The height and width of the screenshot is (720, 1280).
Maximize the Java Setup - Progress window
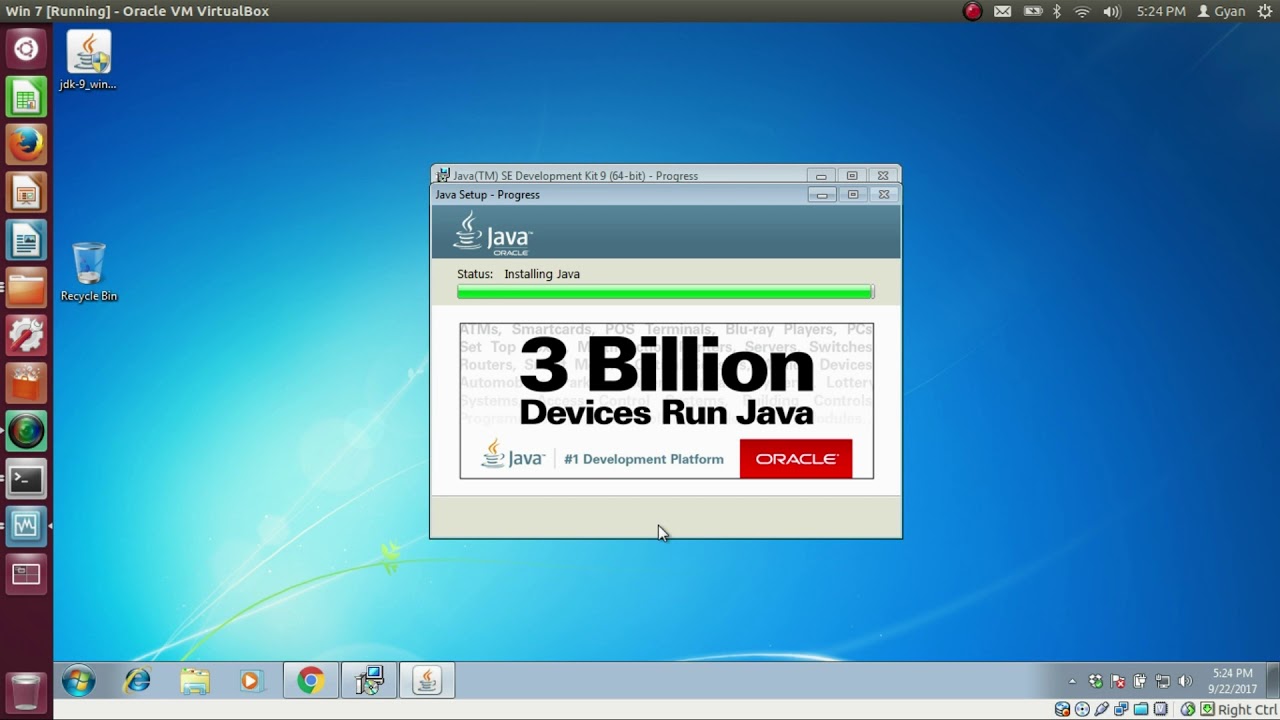click(x=853, y=195)
